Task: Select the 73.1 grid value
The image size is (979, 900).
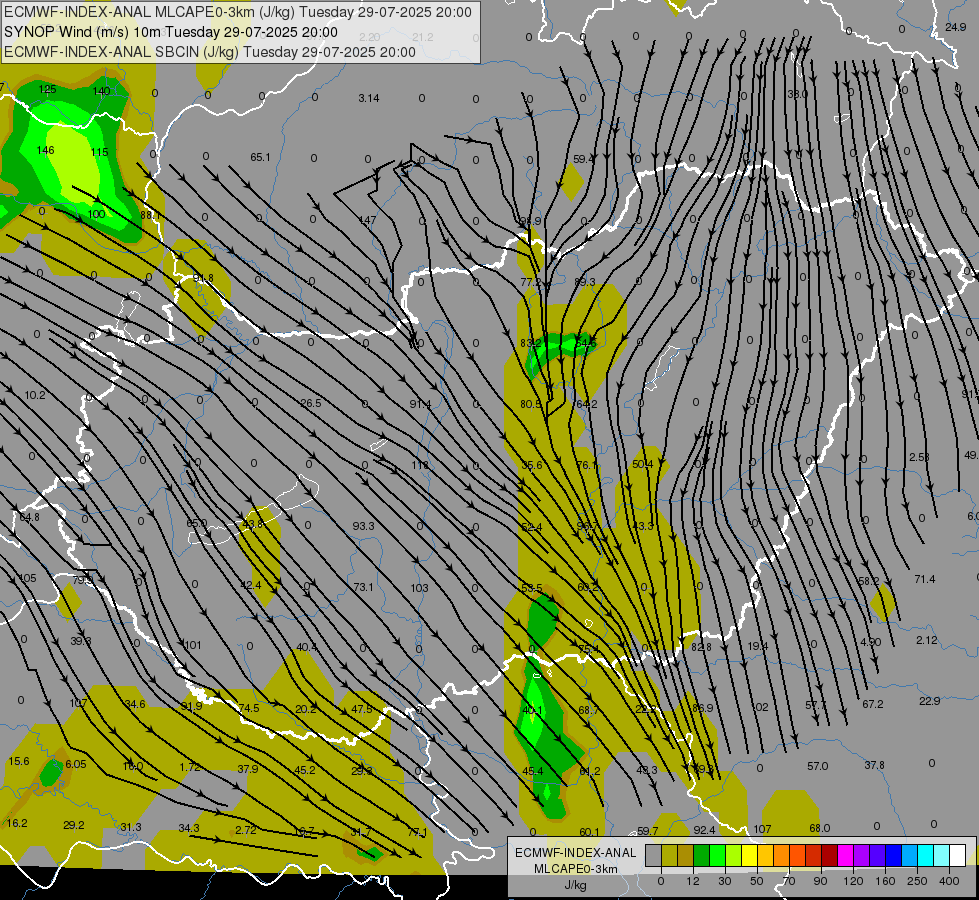Action: pos(363,587)
